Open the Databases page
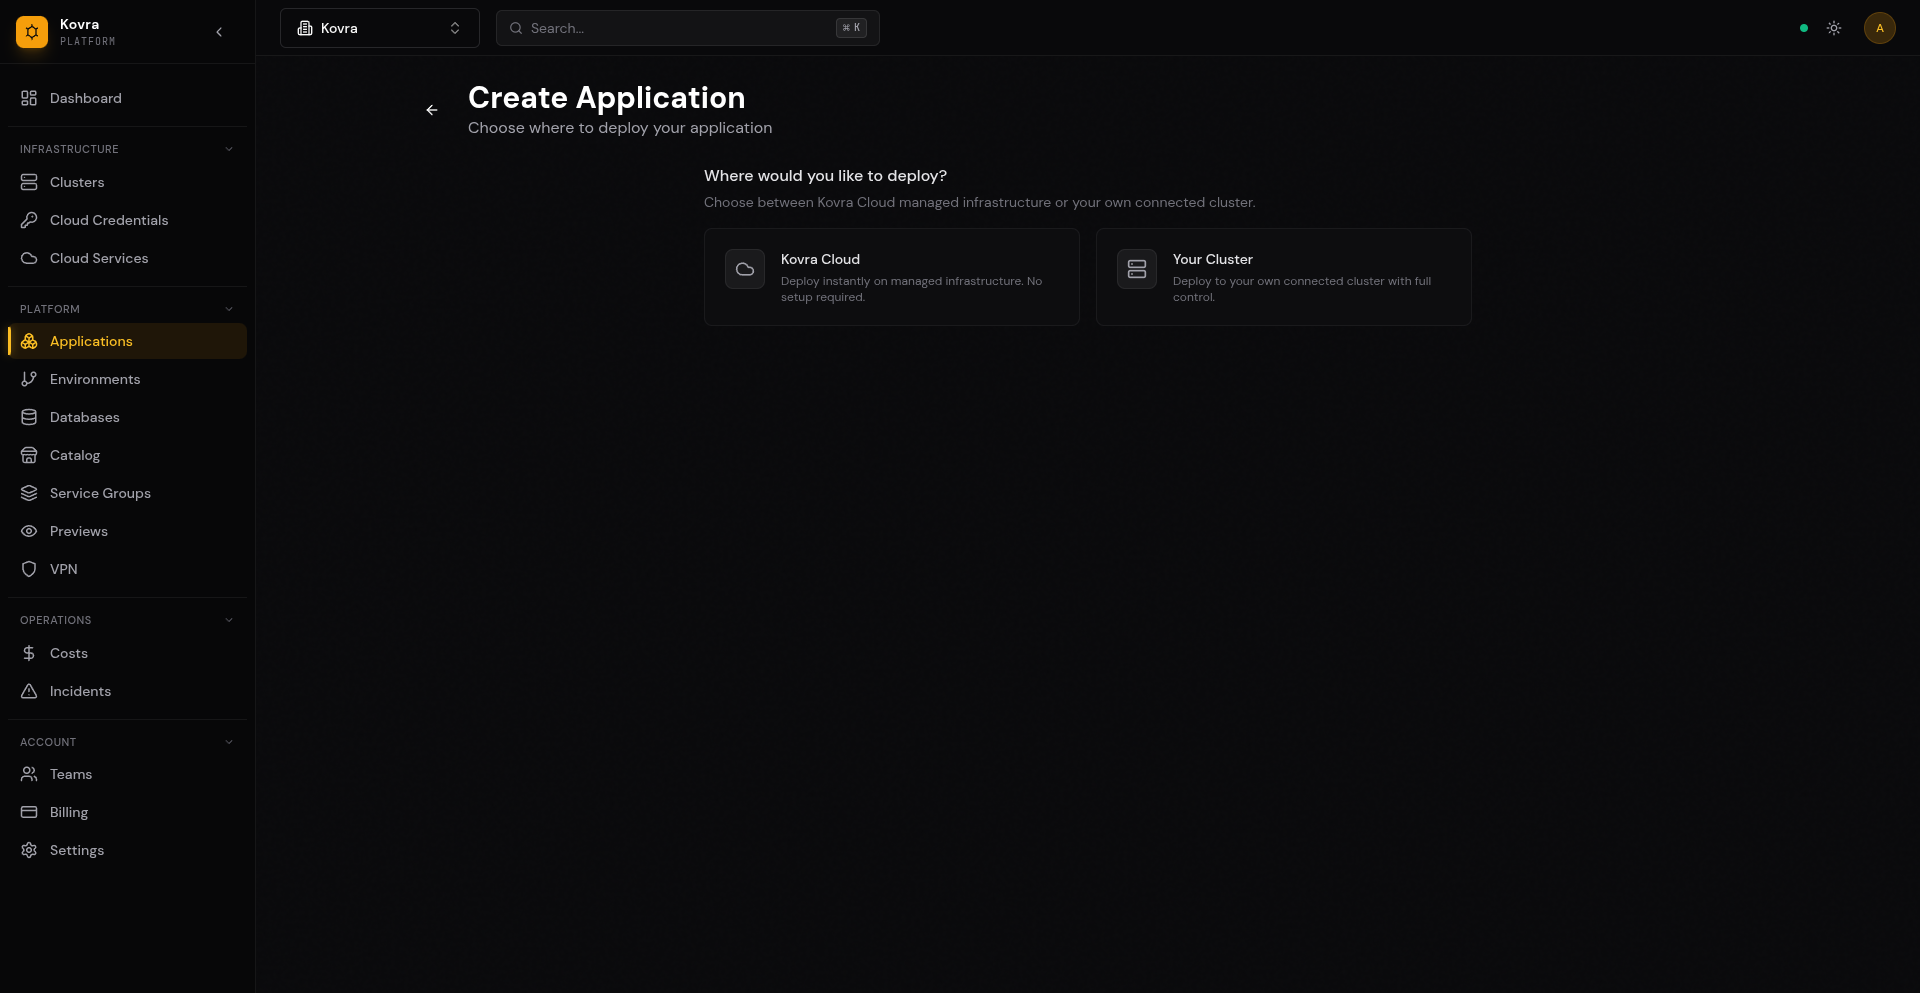Screen dimensions: 1920x993 tap(127, 417)
